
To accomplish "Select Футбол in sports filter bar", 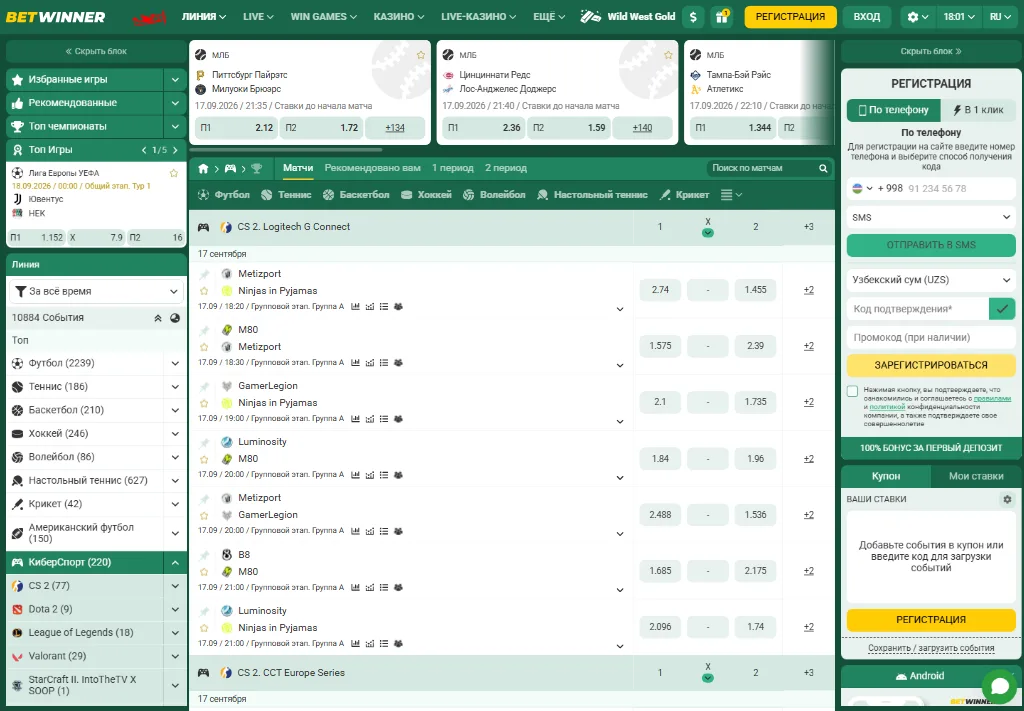I will (224, 195).
